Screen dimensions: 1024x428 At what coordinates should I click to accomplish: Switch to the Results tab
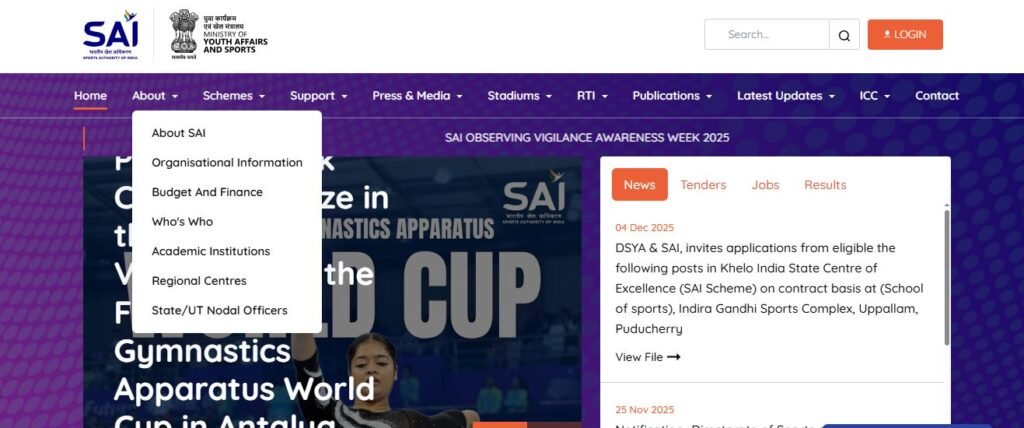(x=825, y=185)
